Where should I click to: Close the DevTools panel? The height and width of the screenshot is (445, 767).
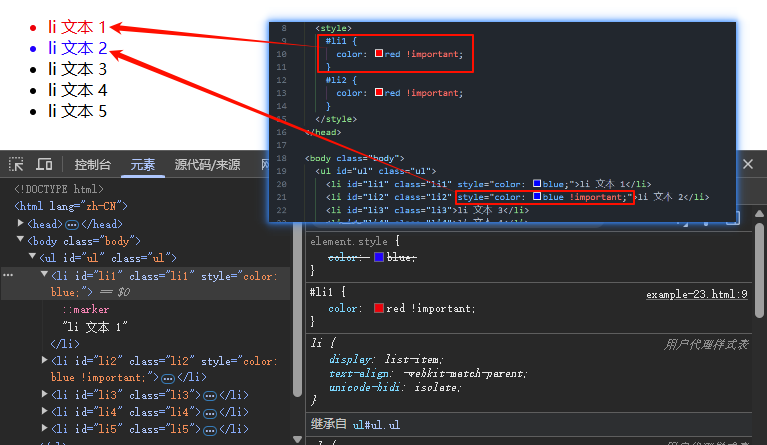tap(748, 164)
